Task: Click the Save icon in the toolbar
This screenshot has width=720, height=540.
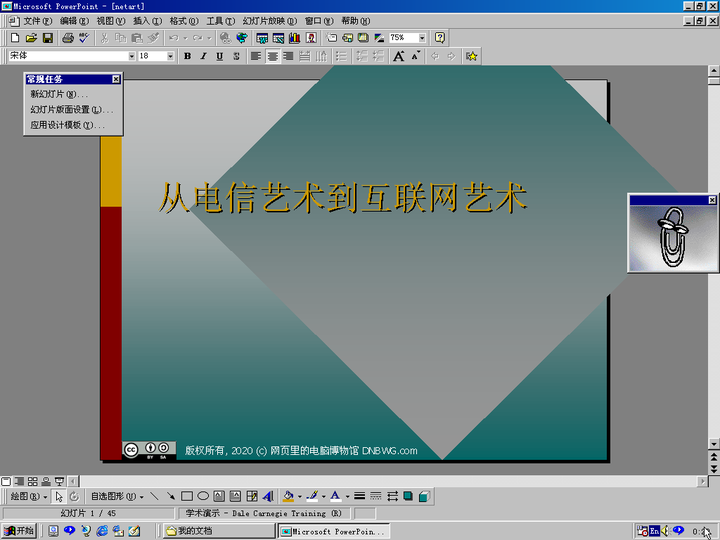Action: click(47, 38)
